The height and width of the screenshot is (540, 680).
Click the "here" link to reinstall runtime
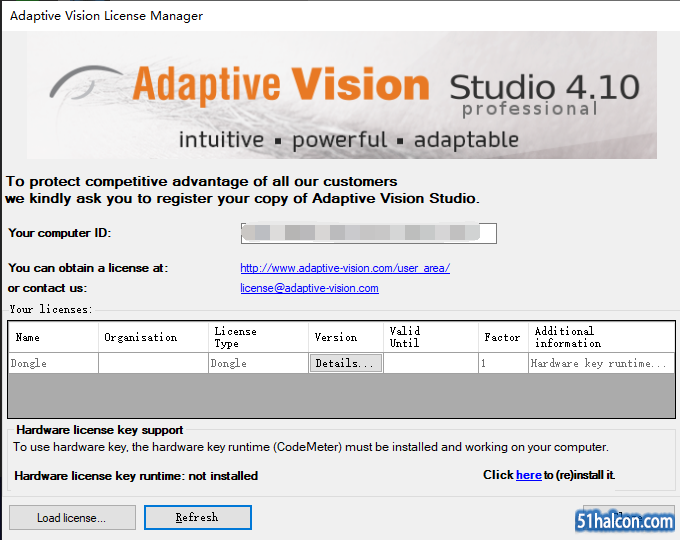(528, 475)
